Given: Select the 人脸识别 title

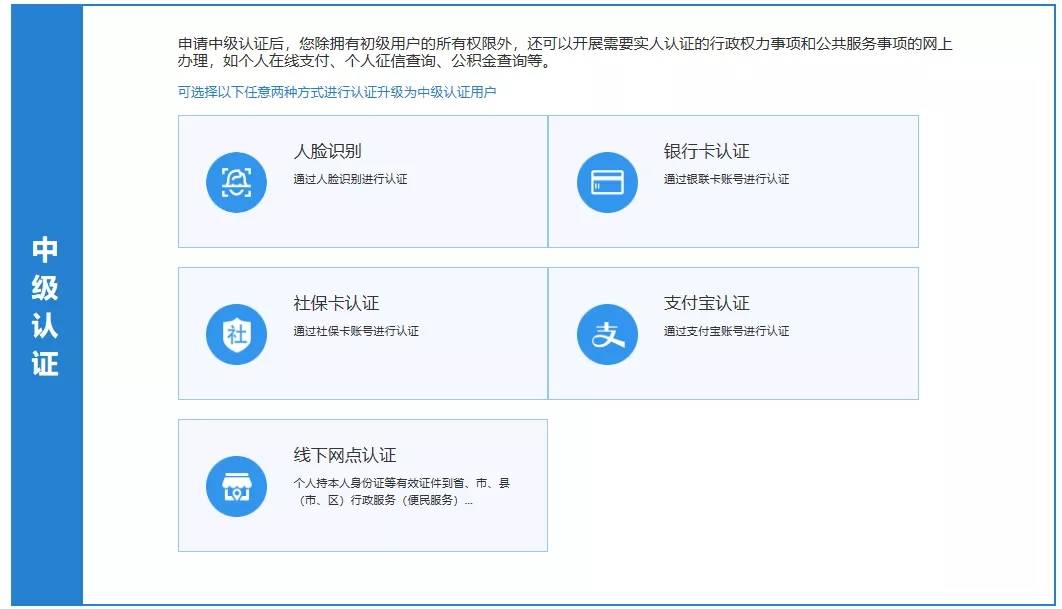Looking at the screenshot, I should (327, 152).
